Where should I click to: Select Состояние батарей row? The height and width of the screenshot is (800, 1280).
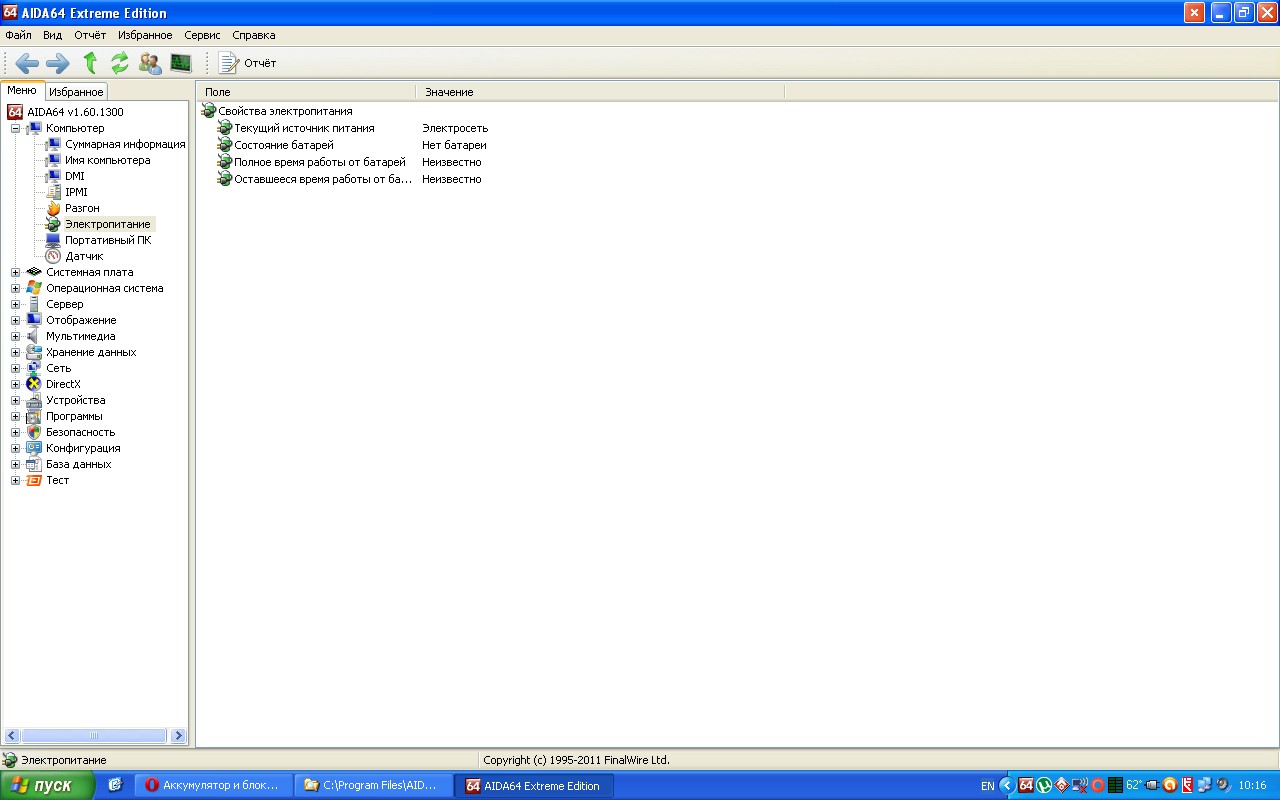(x=284, y=145)
